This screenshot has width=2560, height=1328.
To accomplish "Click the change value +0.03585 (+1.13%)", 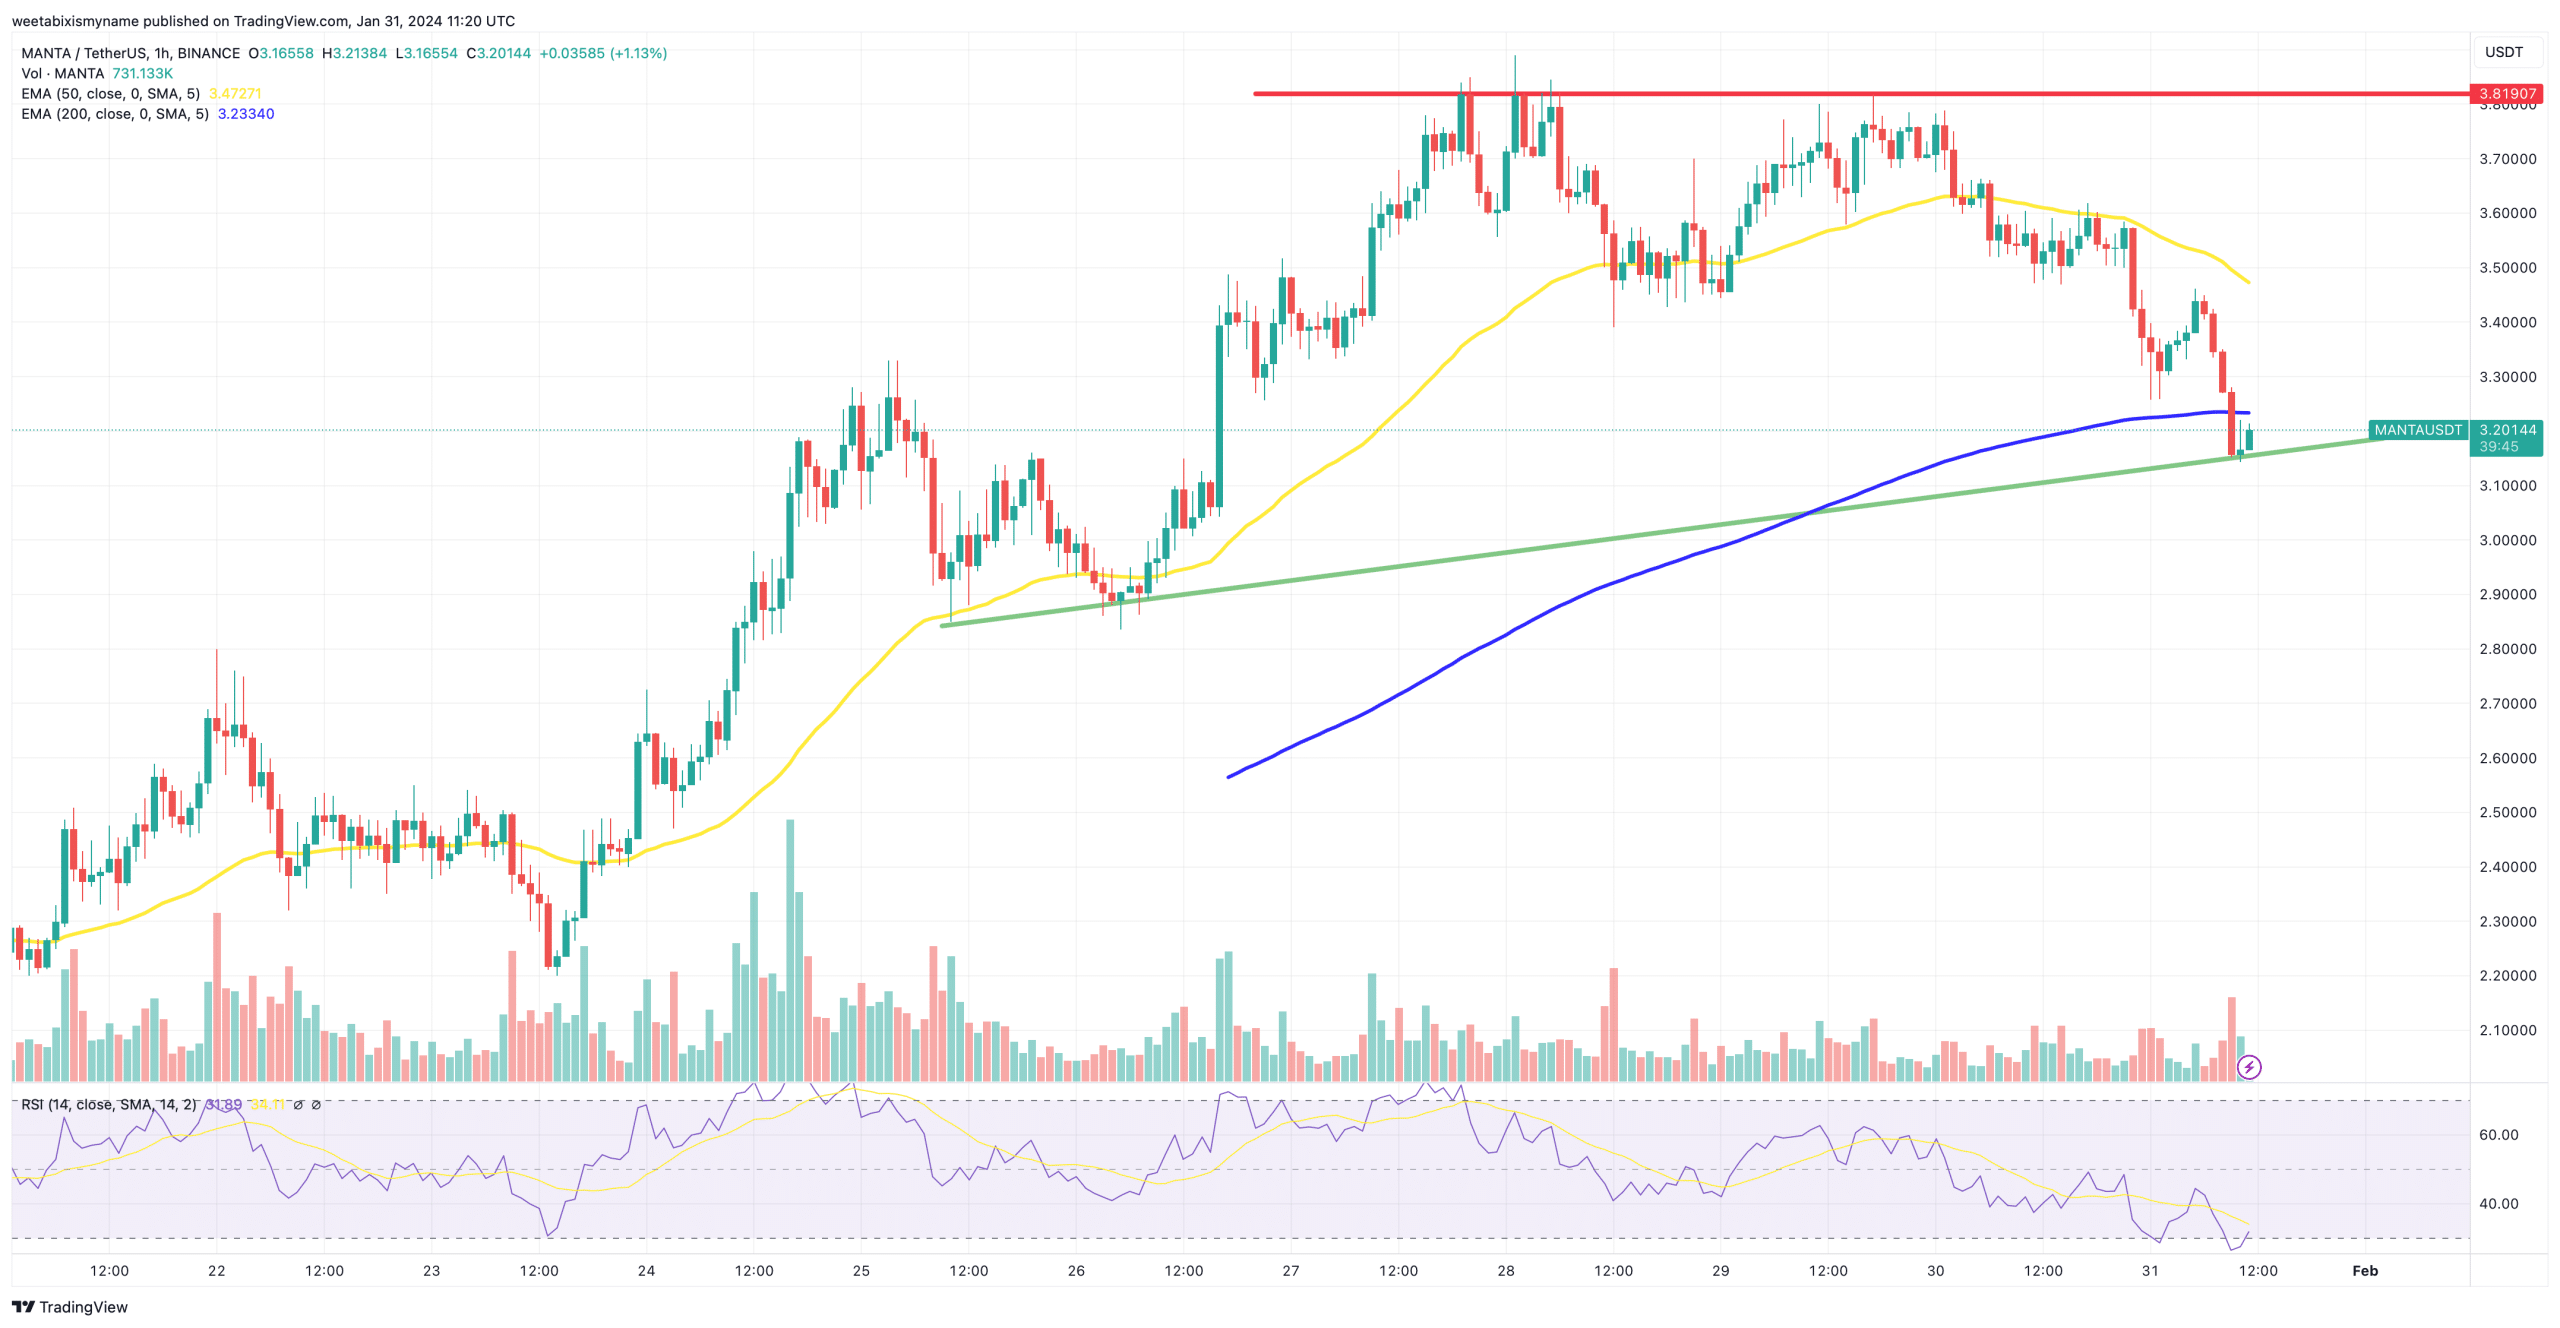I will (603, 53).
